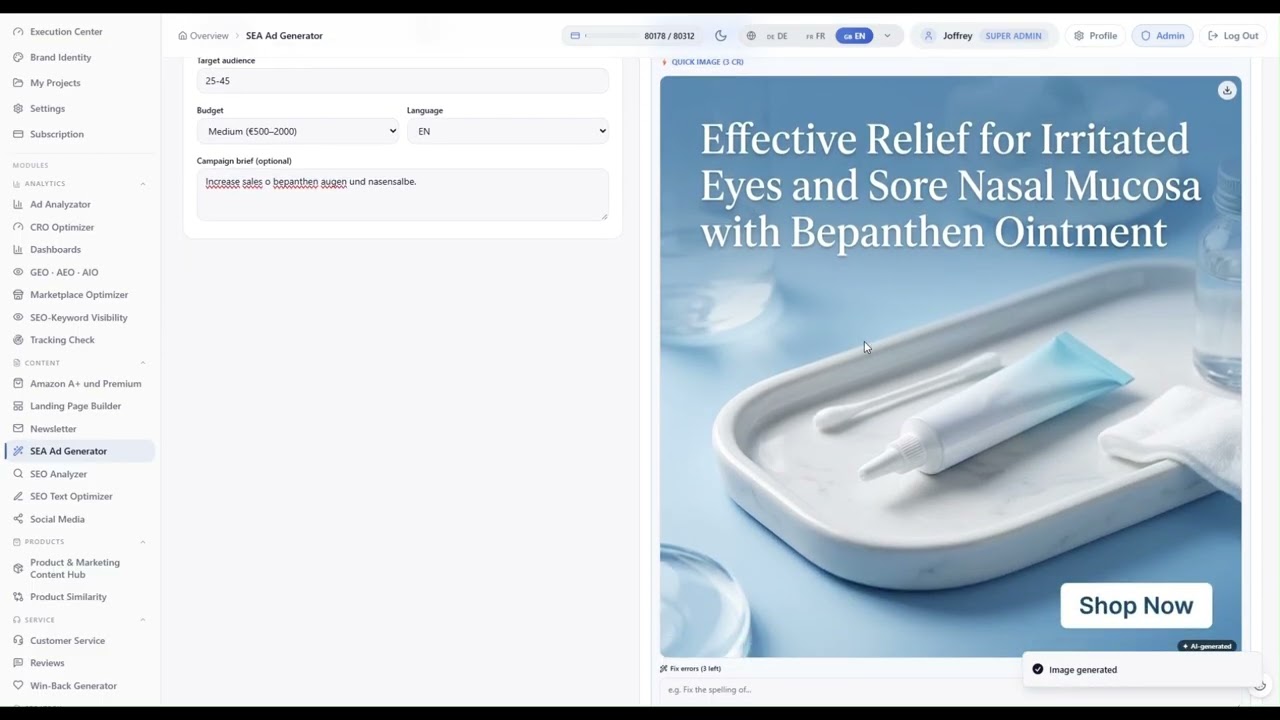
Task: Click the globe language icon
Action: tap(751, 36)
